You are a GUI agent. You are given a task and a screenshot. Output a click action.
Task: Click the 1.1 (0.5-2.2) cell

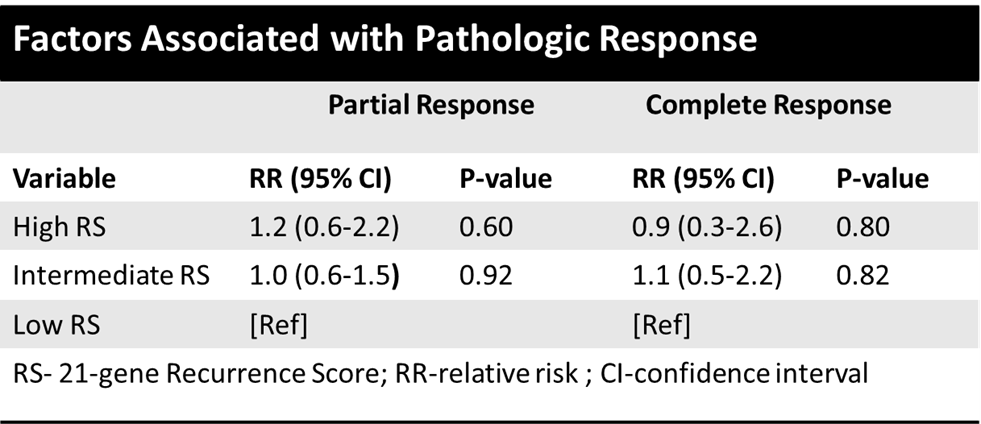pos(707,276)
